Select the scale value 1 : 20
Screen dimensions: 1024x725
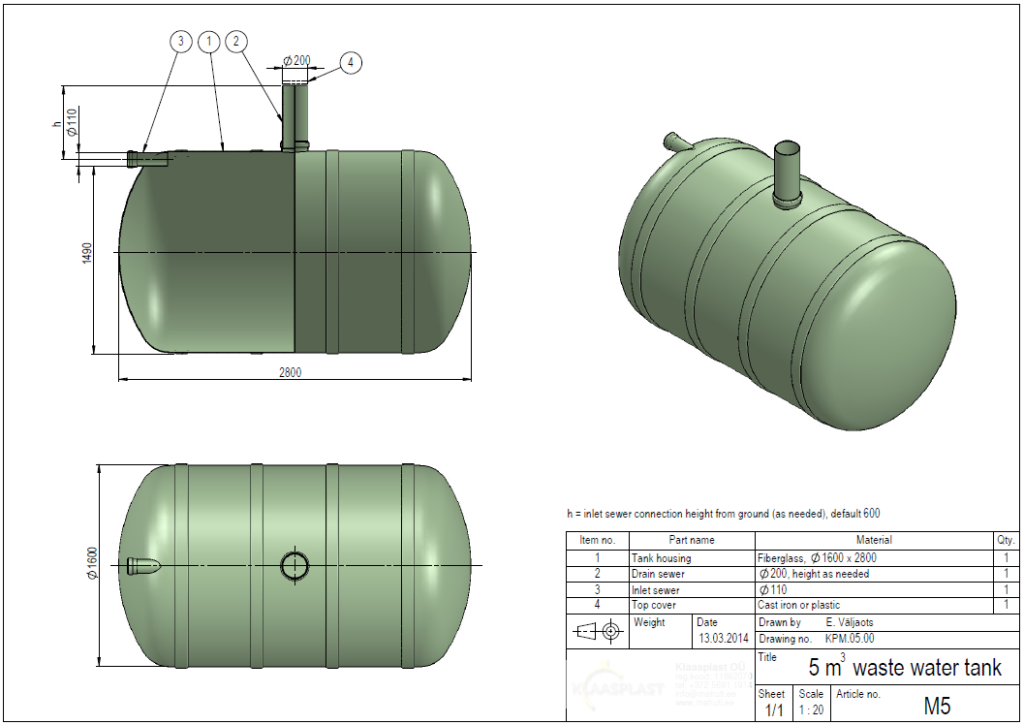click(x=811, y=710)
